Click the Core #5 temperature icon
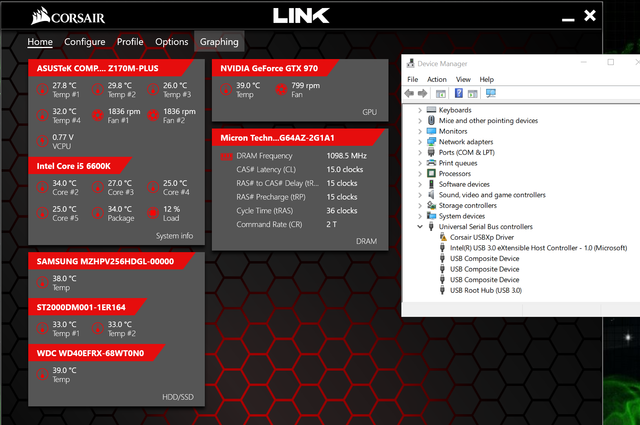The height and width of the screenshot is (425, 640). [42, 213]
